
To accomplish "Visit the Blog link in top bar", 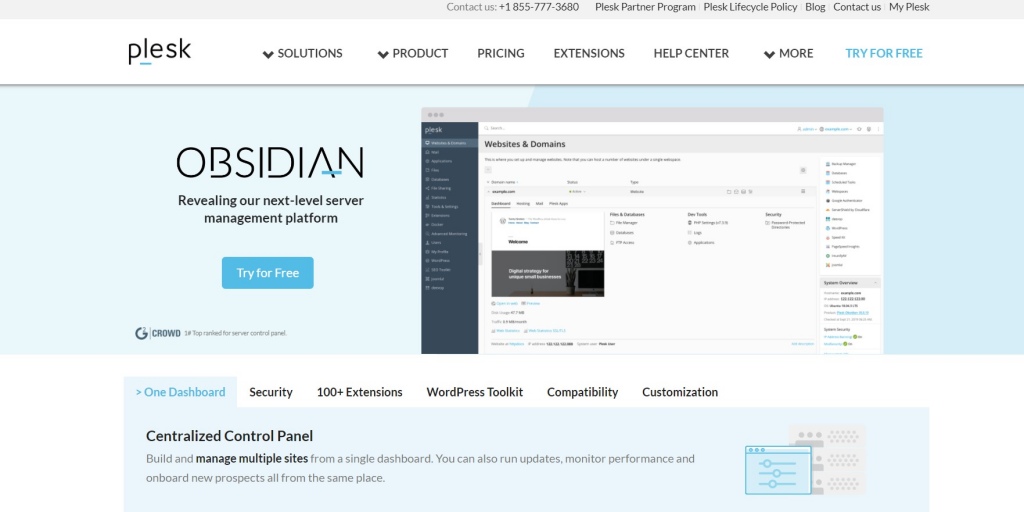I will (815, 7).
